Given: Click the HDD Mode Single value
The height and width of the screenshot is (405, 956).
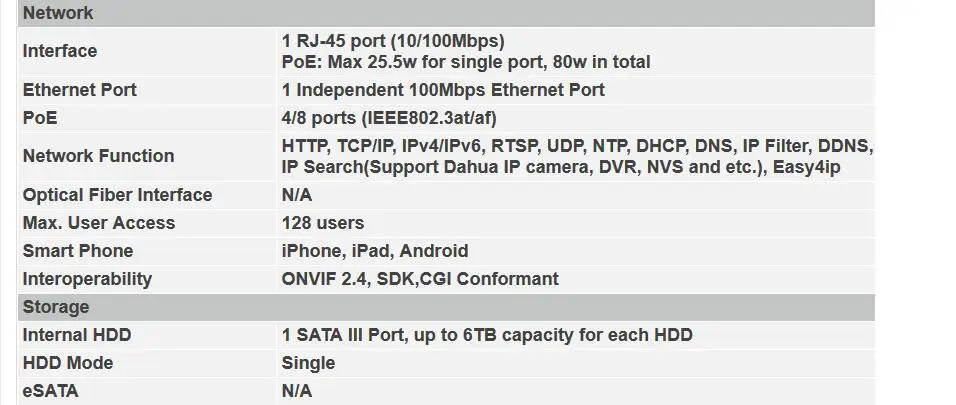Looking at the screenshot, I should tap(308, 363).
